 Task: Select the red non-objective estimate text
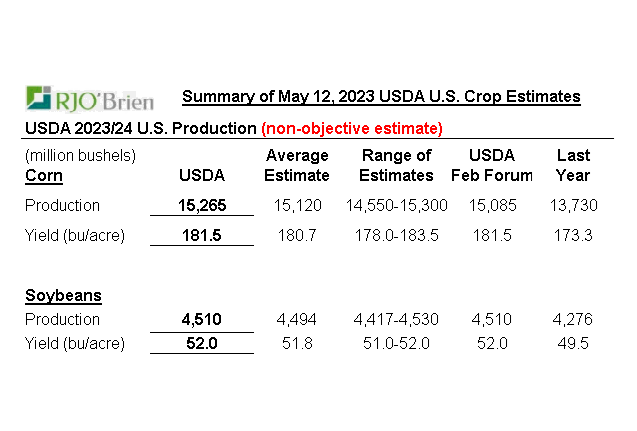coord(351,129)
